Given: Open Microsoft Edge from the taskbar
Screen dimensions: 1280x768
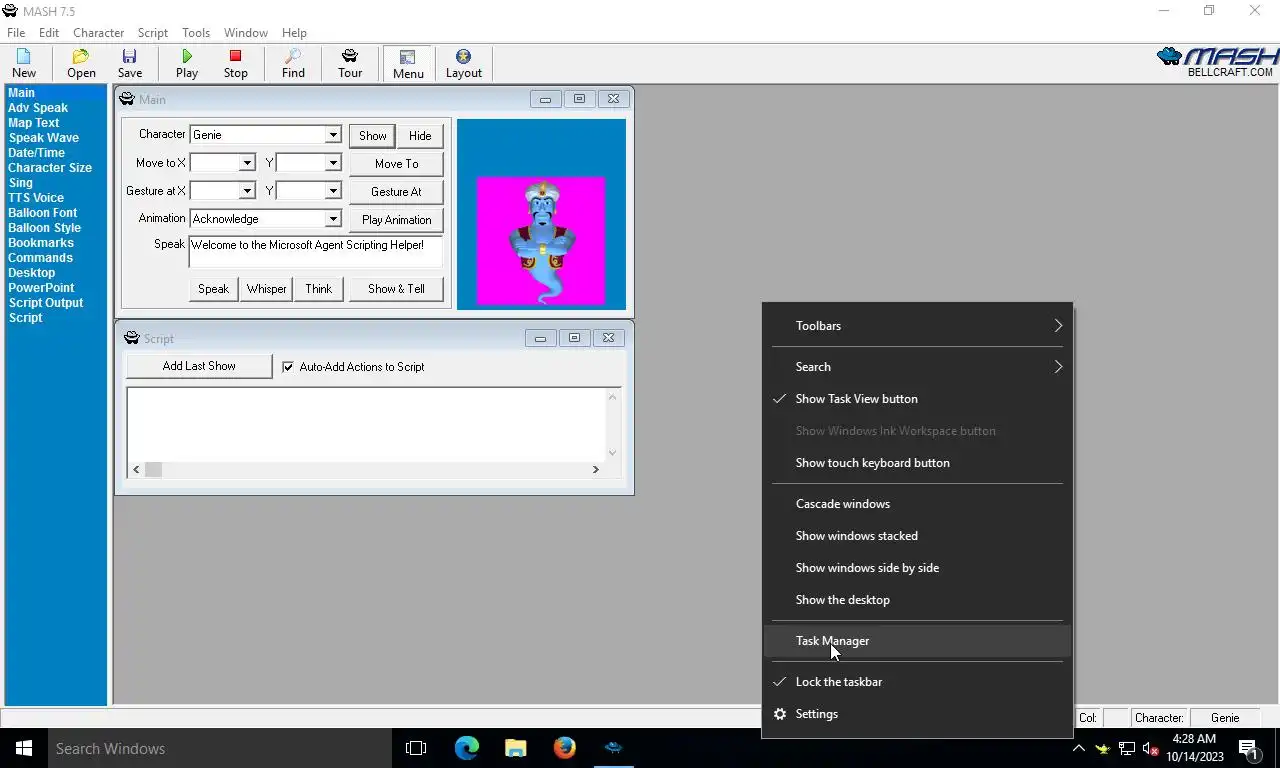Looking at the screenshot, I should [x=466, y=748].
